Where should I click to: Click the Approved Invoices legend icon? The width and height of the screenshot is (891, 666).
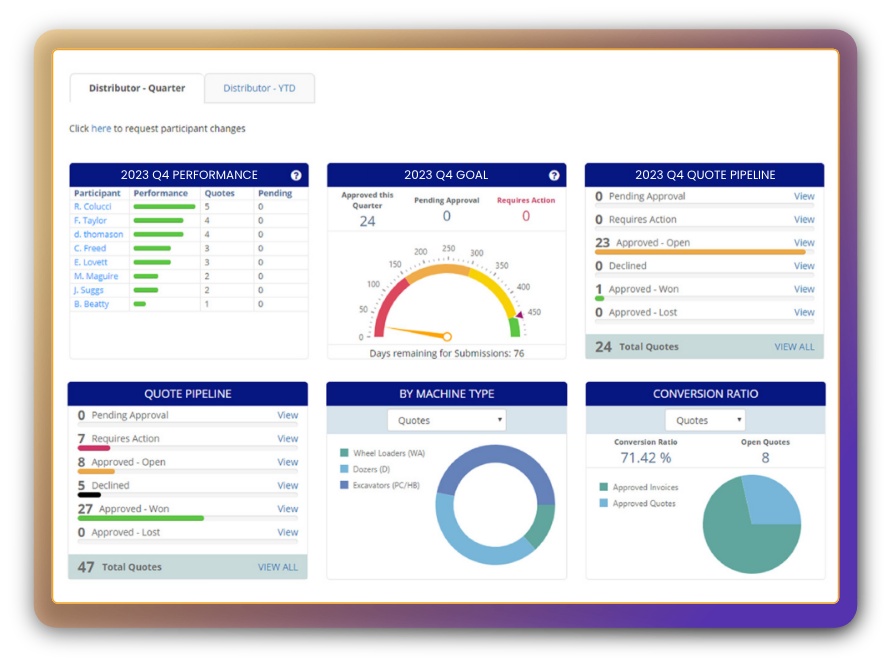(x=604, y=488)
